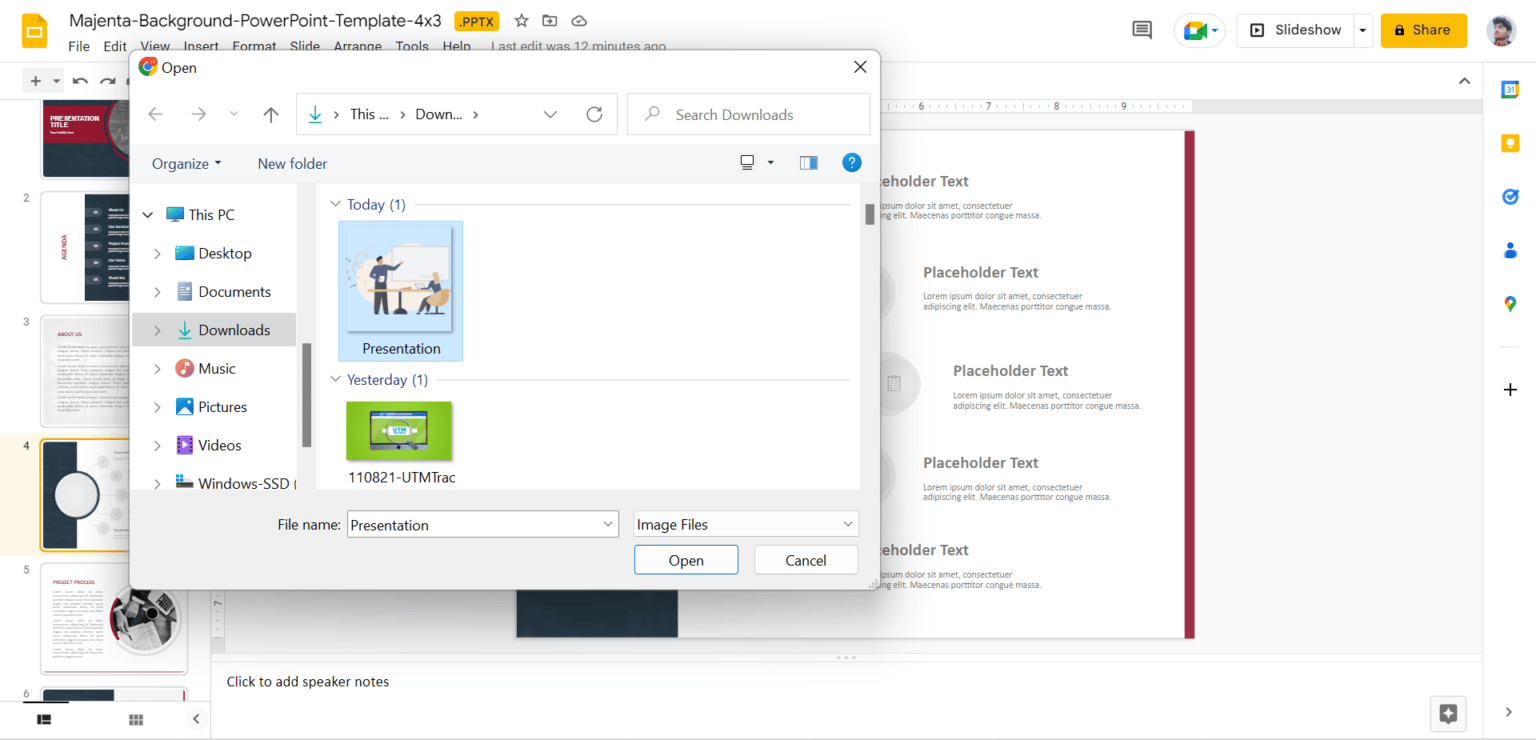Open Google Calendar in the side panel
This screenshot has height=740, width=1536.
click(x=1510, y=88)
